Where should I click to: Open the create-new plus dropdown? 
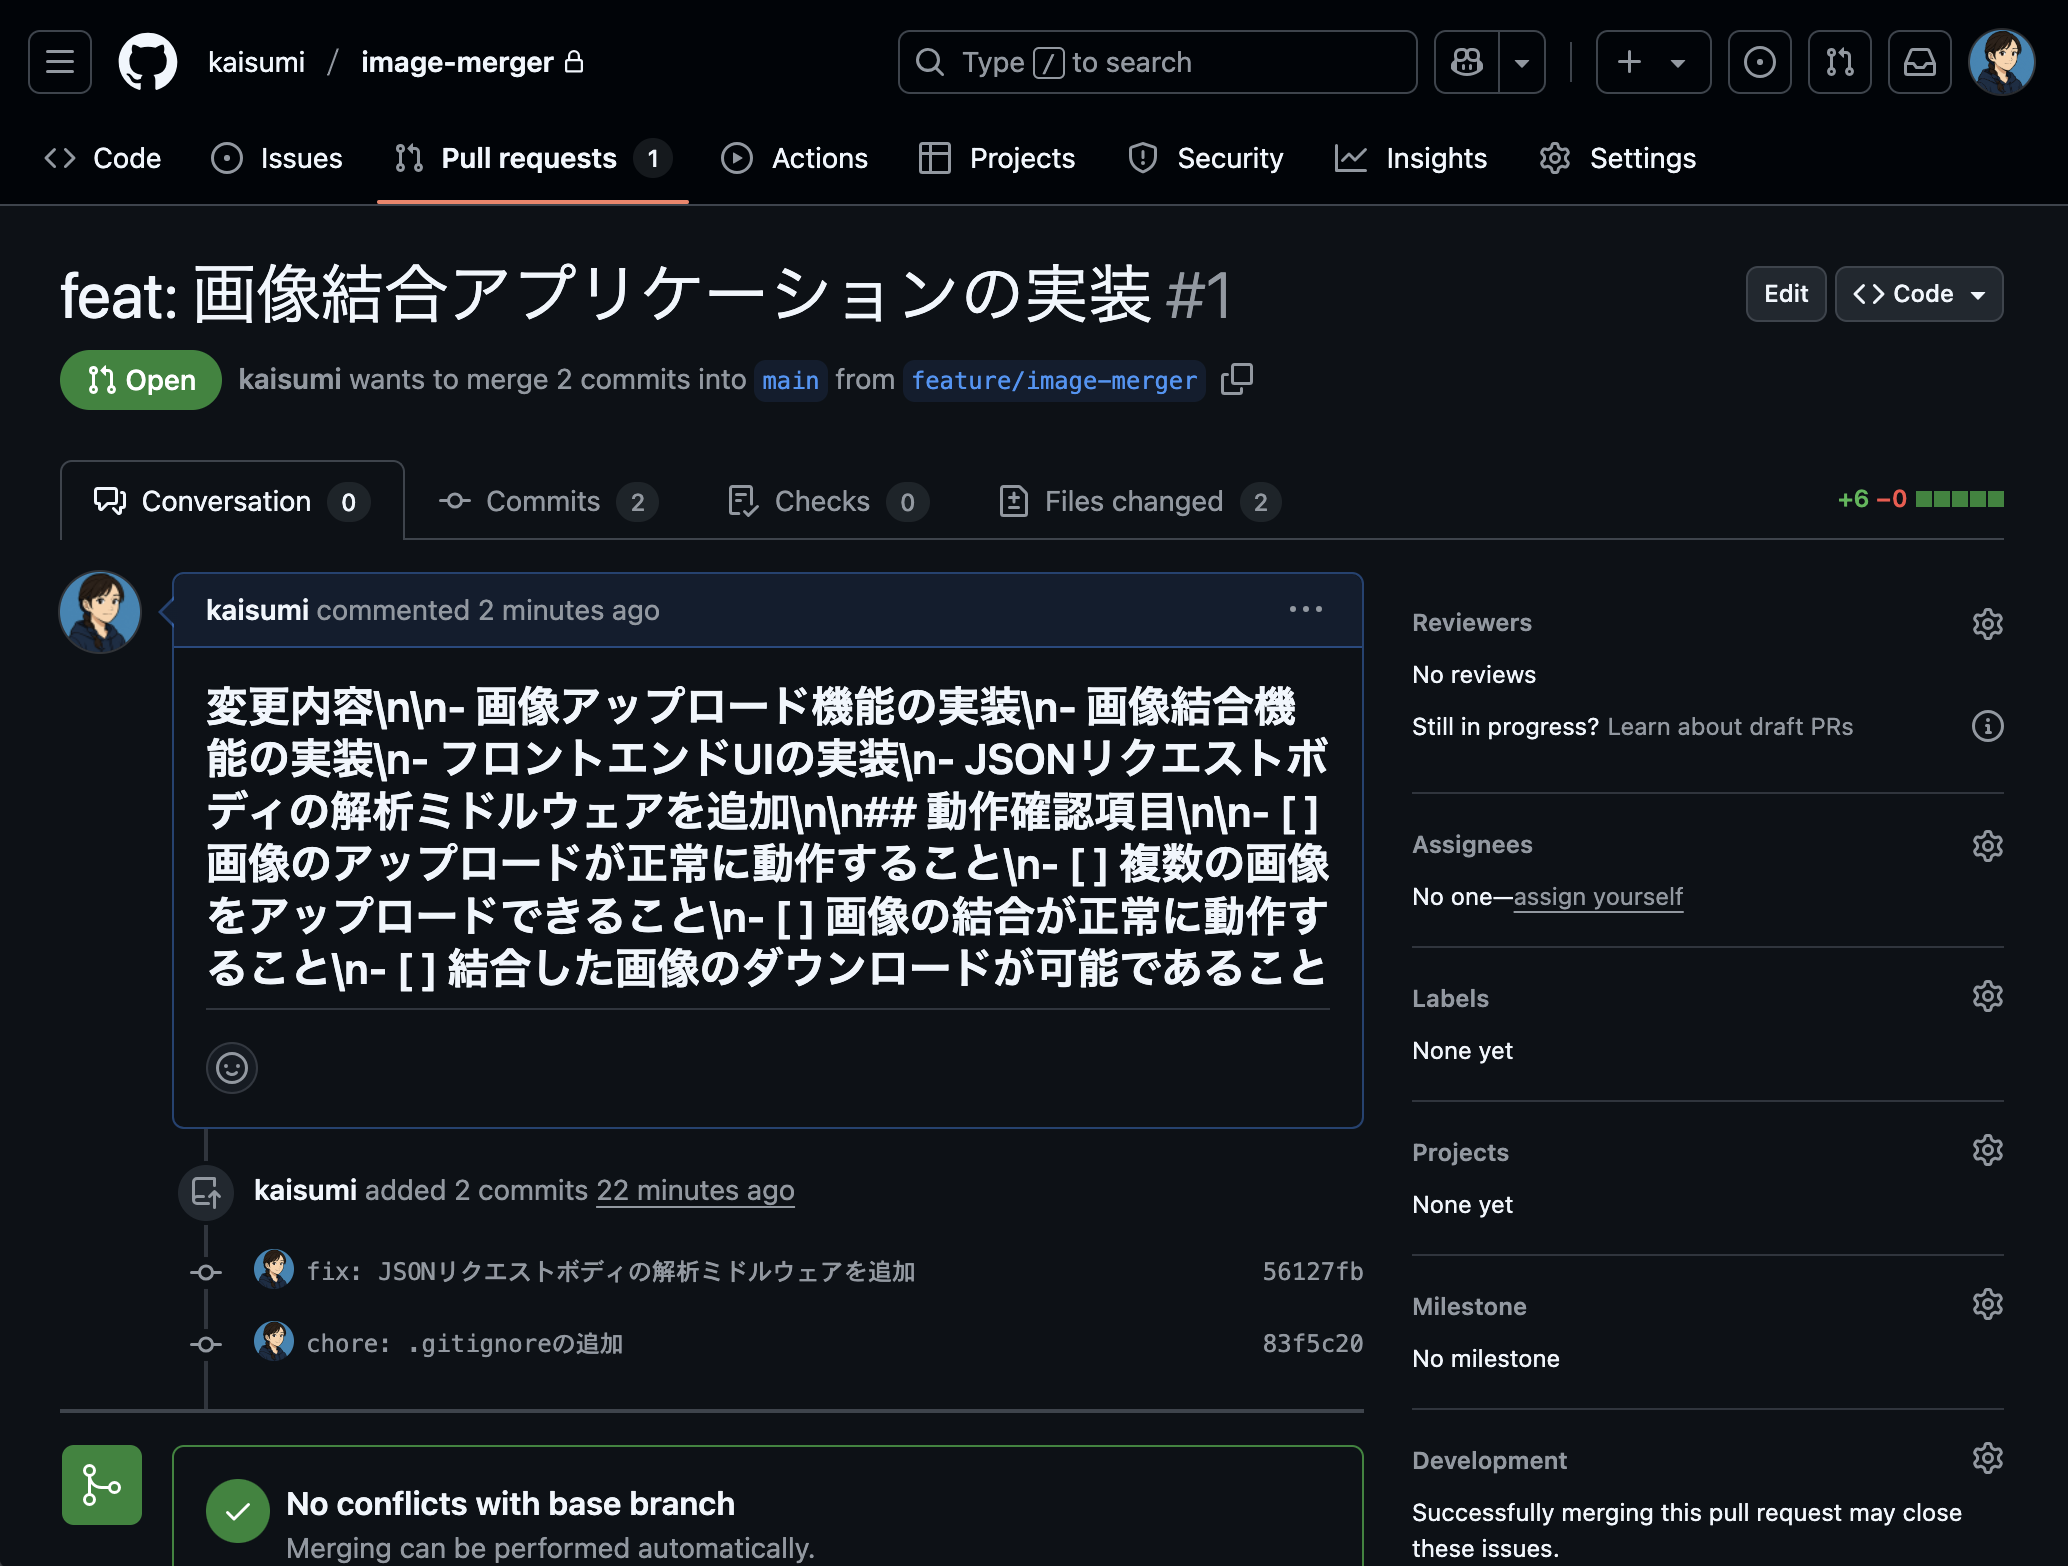1652,62
